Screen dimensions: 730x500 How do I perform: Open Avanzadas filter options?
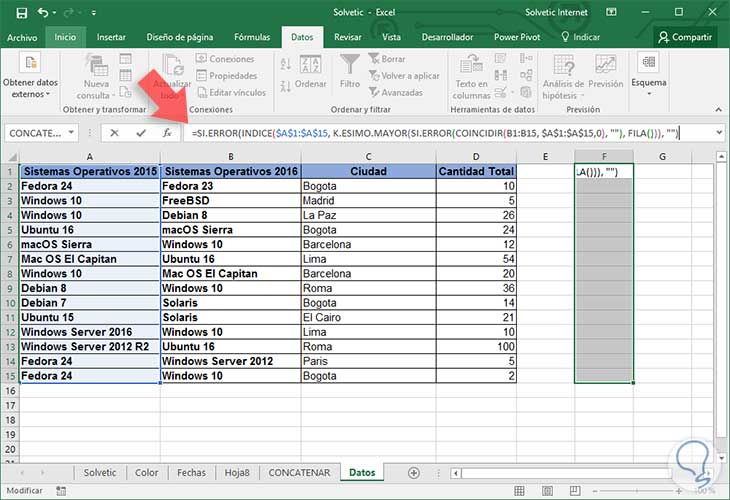click(396, 92)
